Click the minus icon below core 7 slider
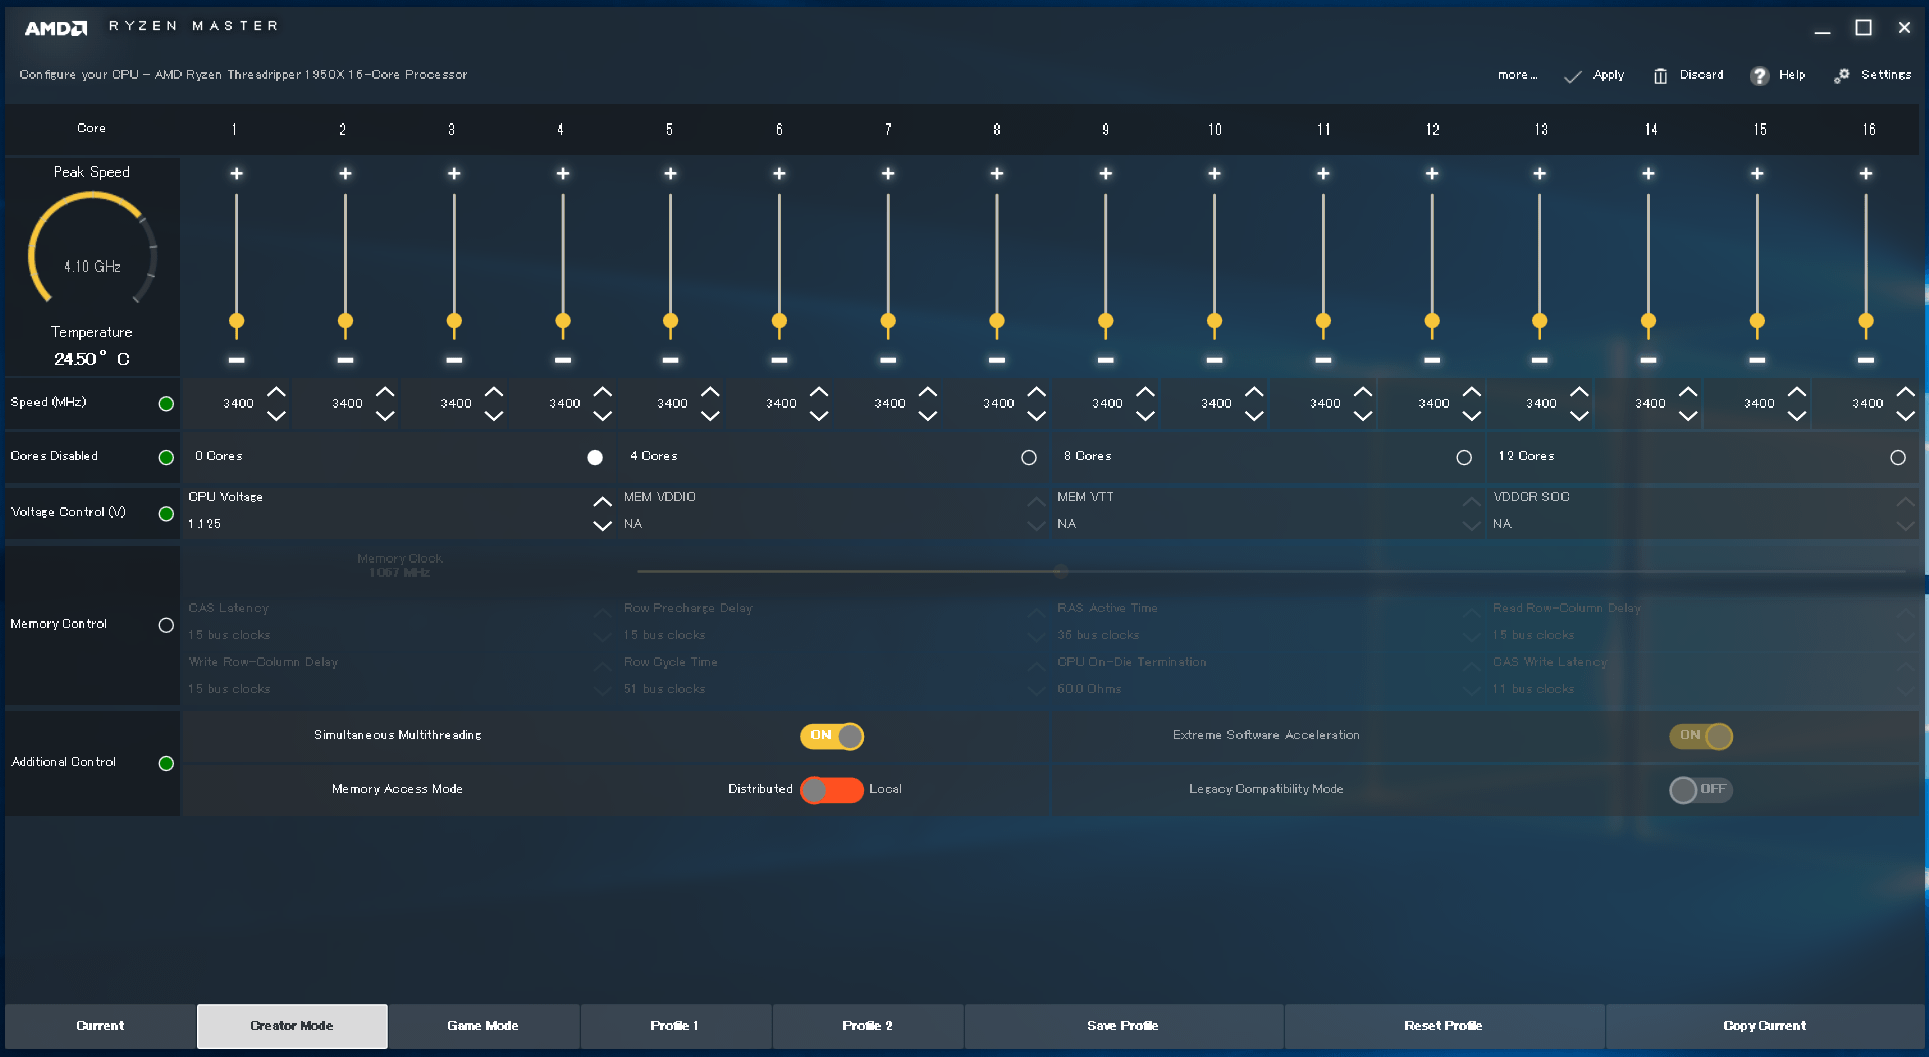The width and height of the screenshot is (1929, 1057). [x=888, y=359]
